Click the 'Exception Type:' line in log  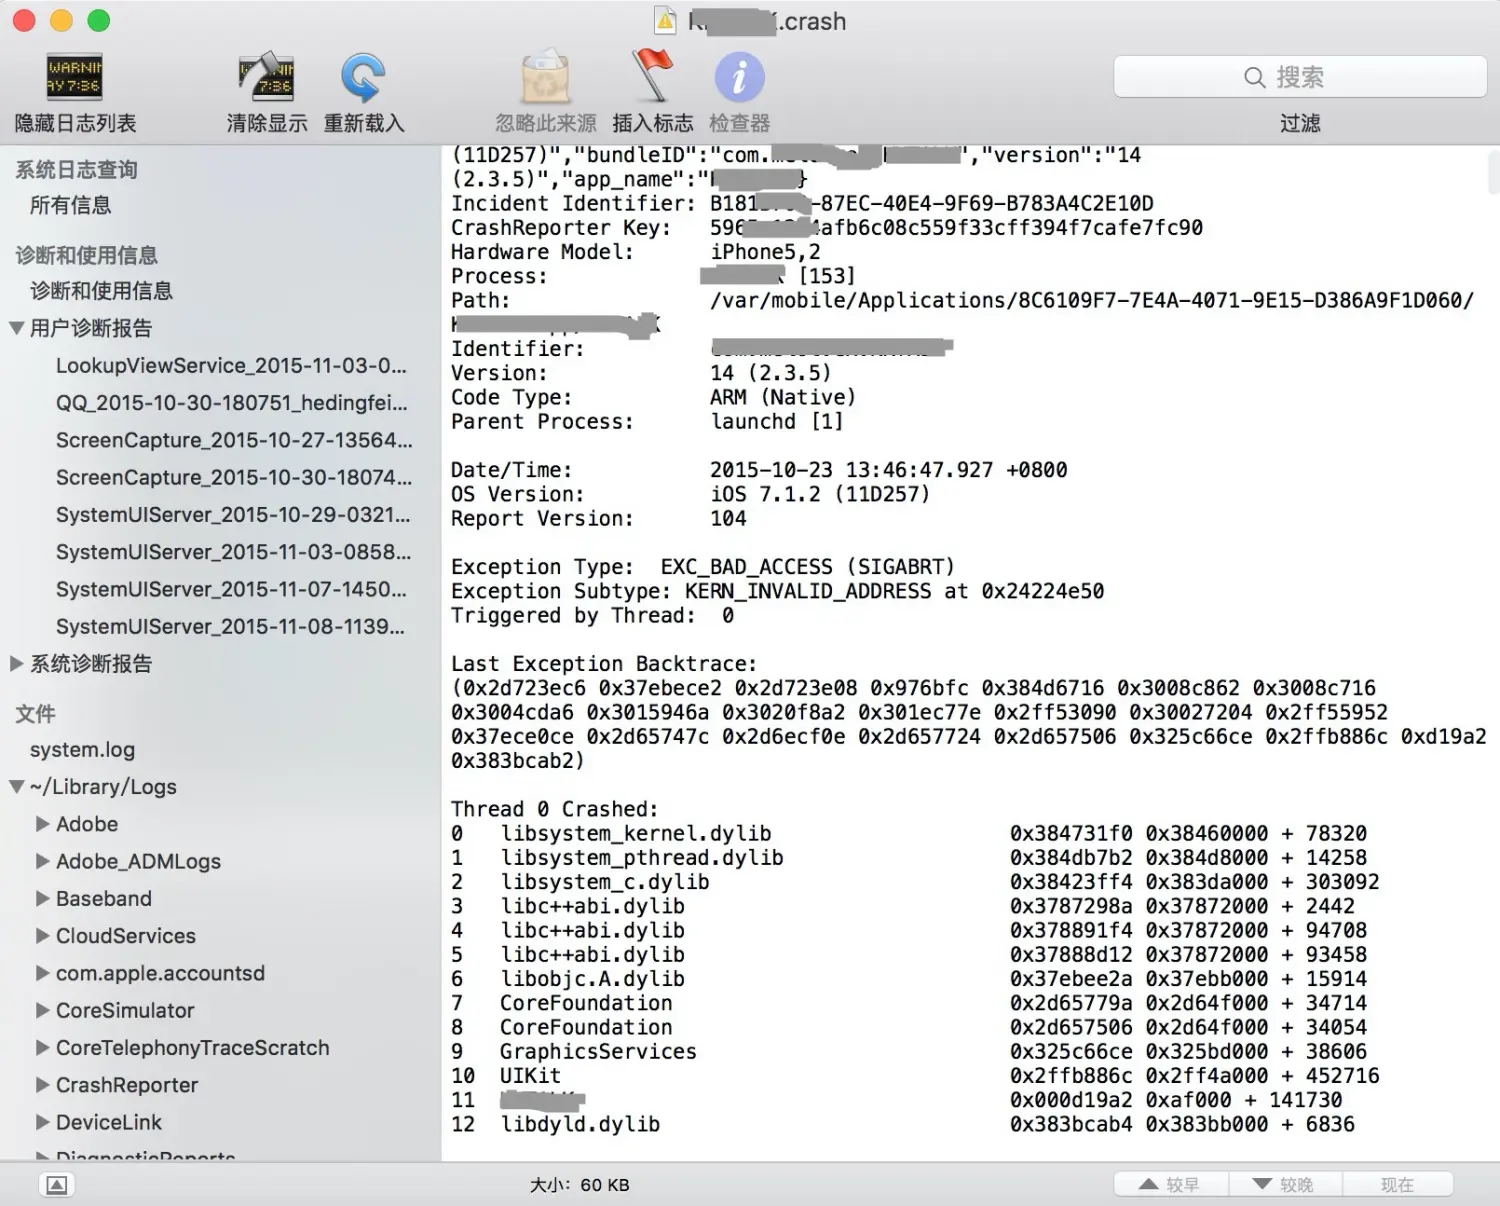(x=703, y=567)
